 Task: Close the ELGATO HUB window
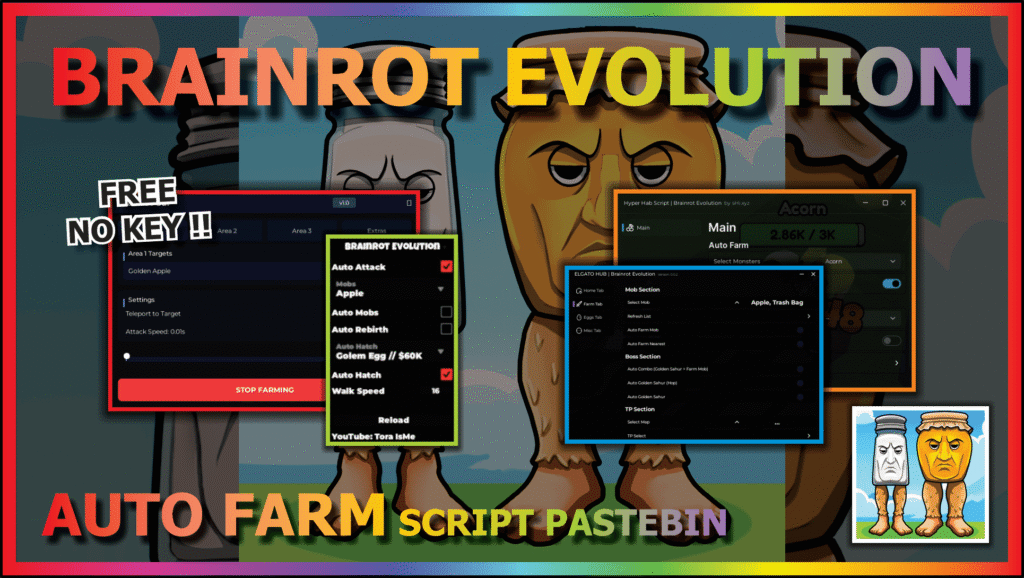click(x=813, y=274)
